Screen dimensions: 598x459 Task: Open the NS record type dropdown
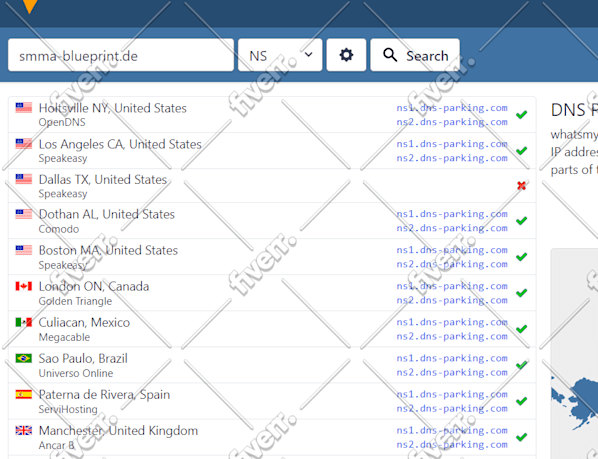280,55
